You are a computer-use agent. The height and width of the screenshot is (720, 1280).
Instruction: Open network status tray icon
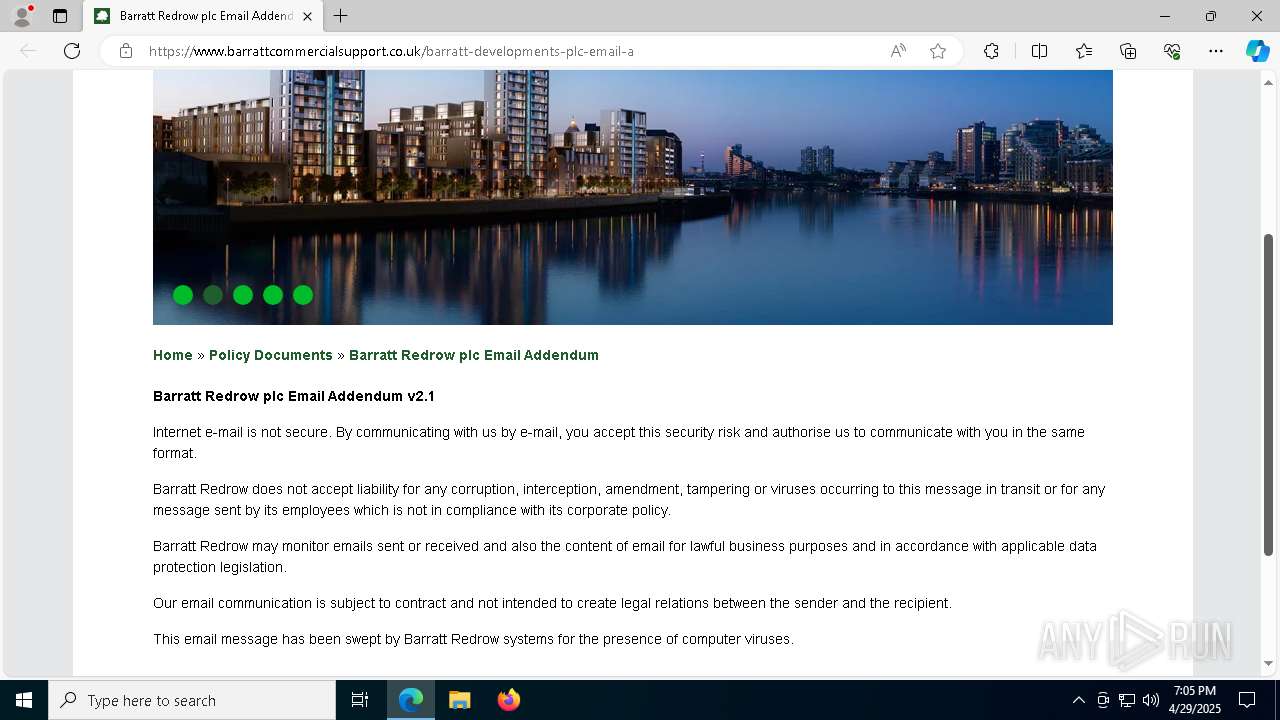pyautogui.click(x=1127, y=700)
